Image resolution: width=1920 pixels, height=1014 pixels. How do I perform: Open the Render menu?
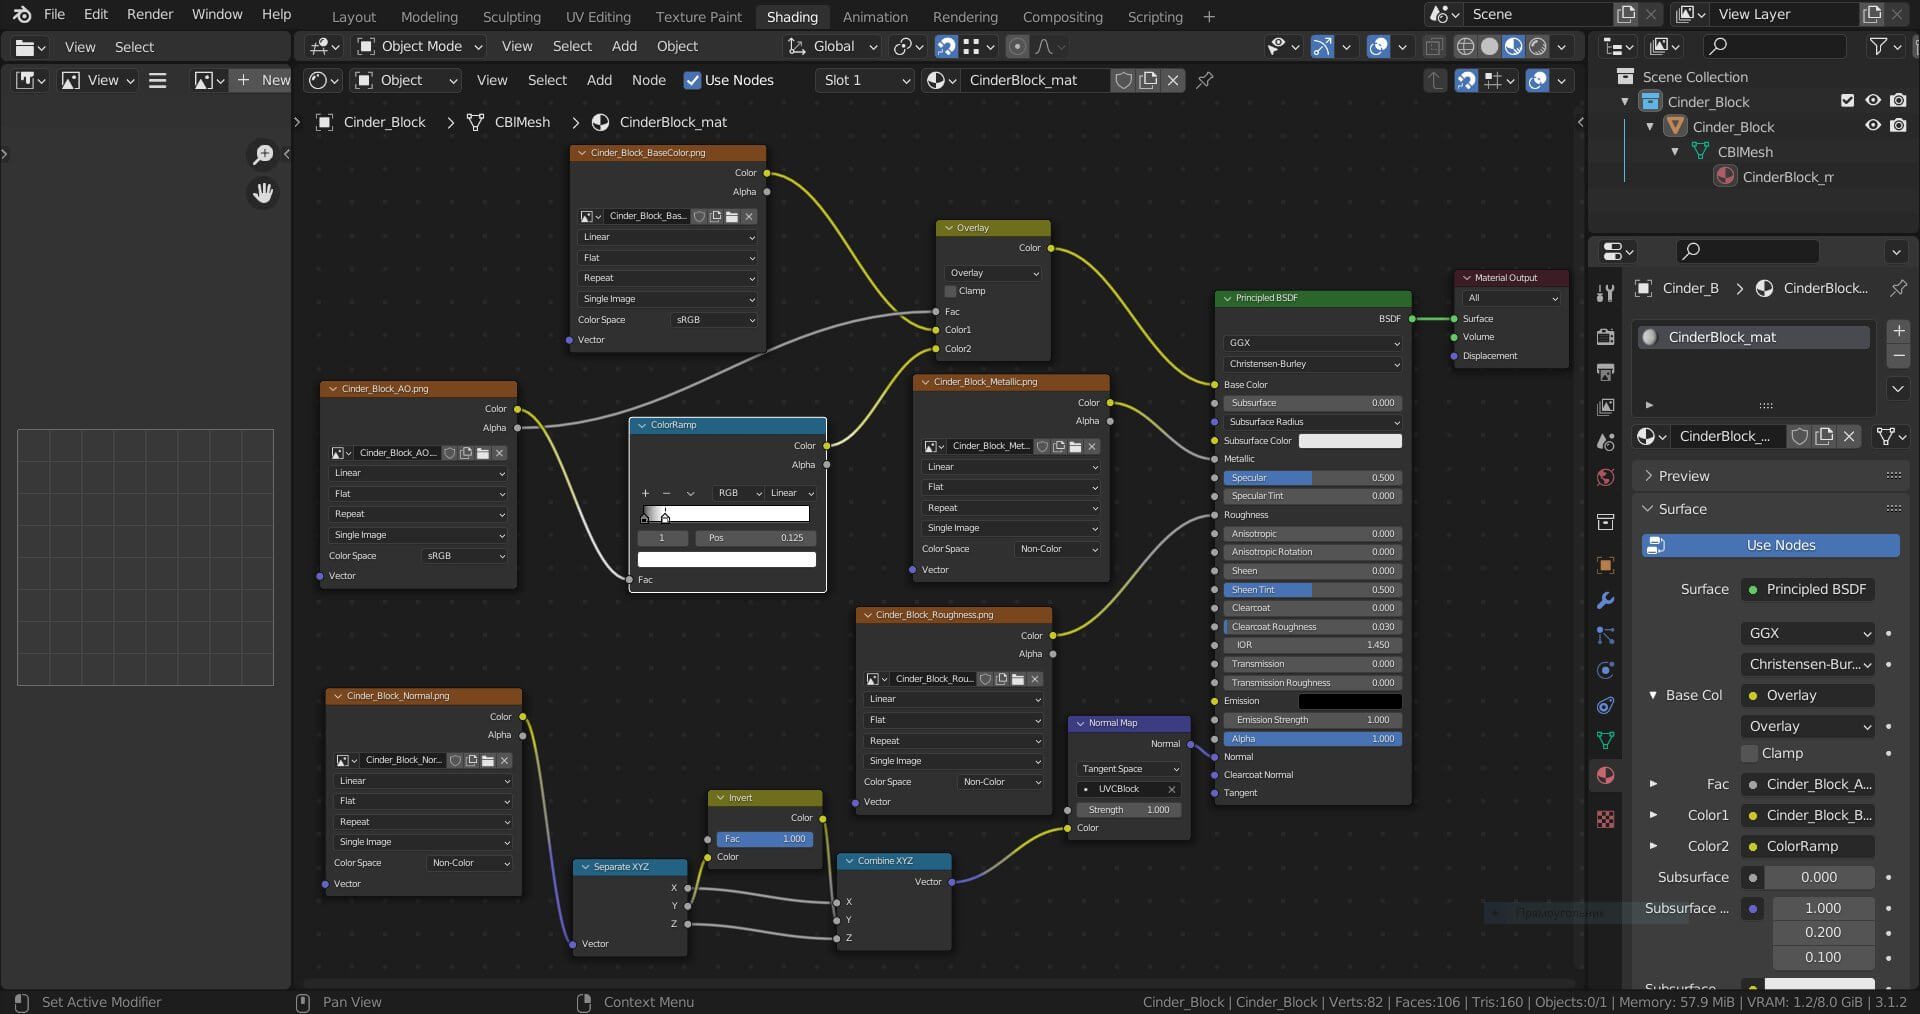pyautogui.click(x=150, y=14)
